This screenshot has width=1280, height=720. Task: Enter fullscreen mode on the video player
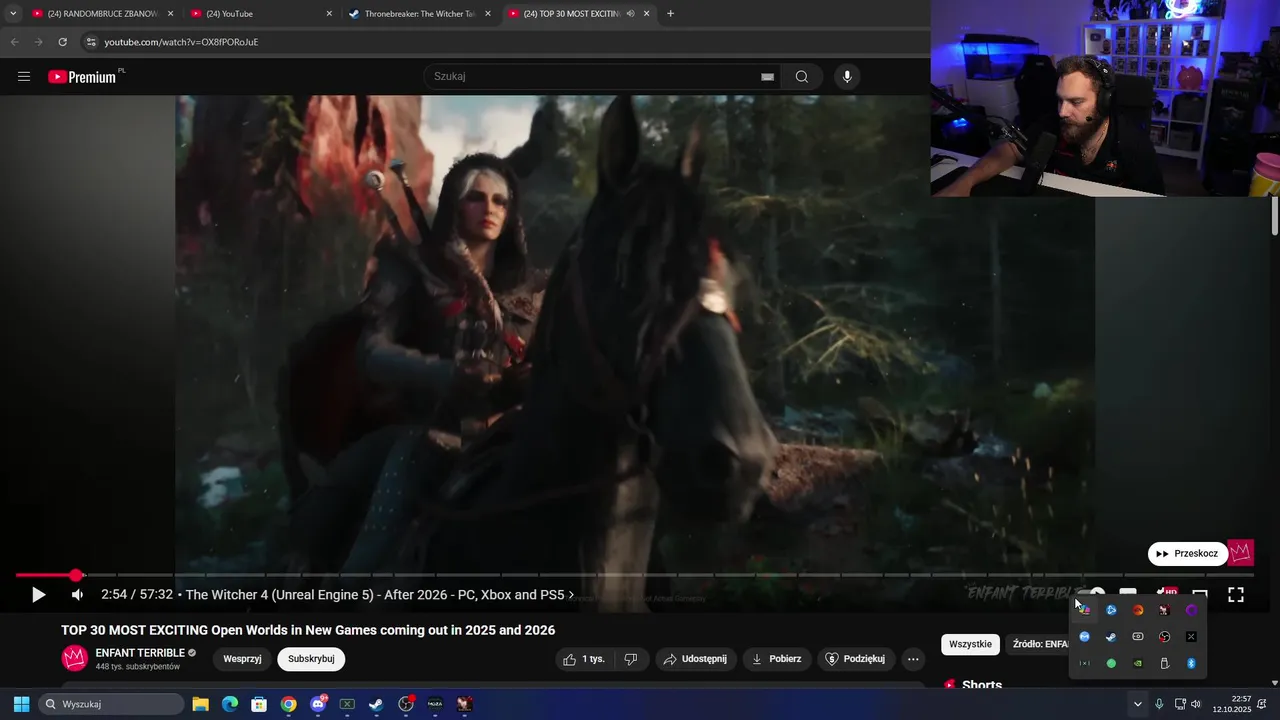[x=1236, y=595]
